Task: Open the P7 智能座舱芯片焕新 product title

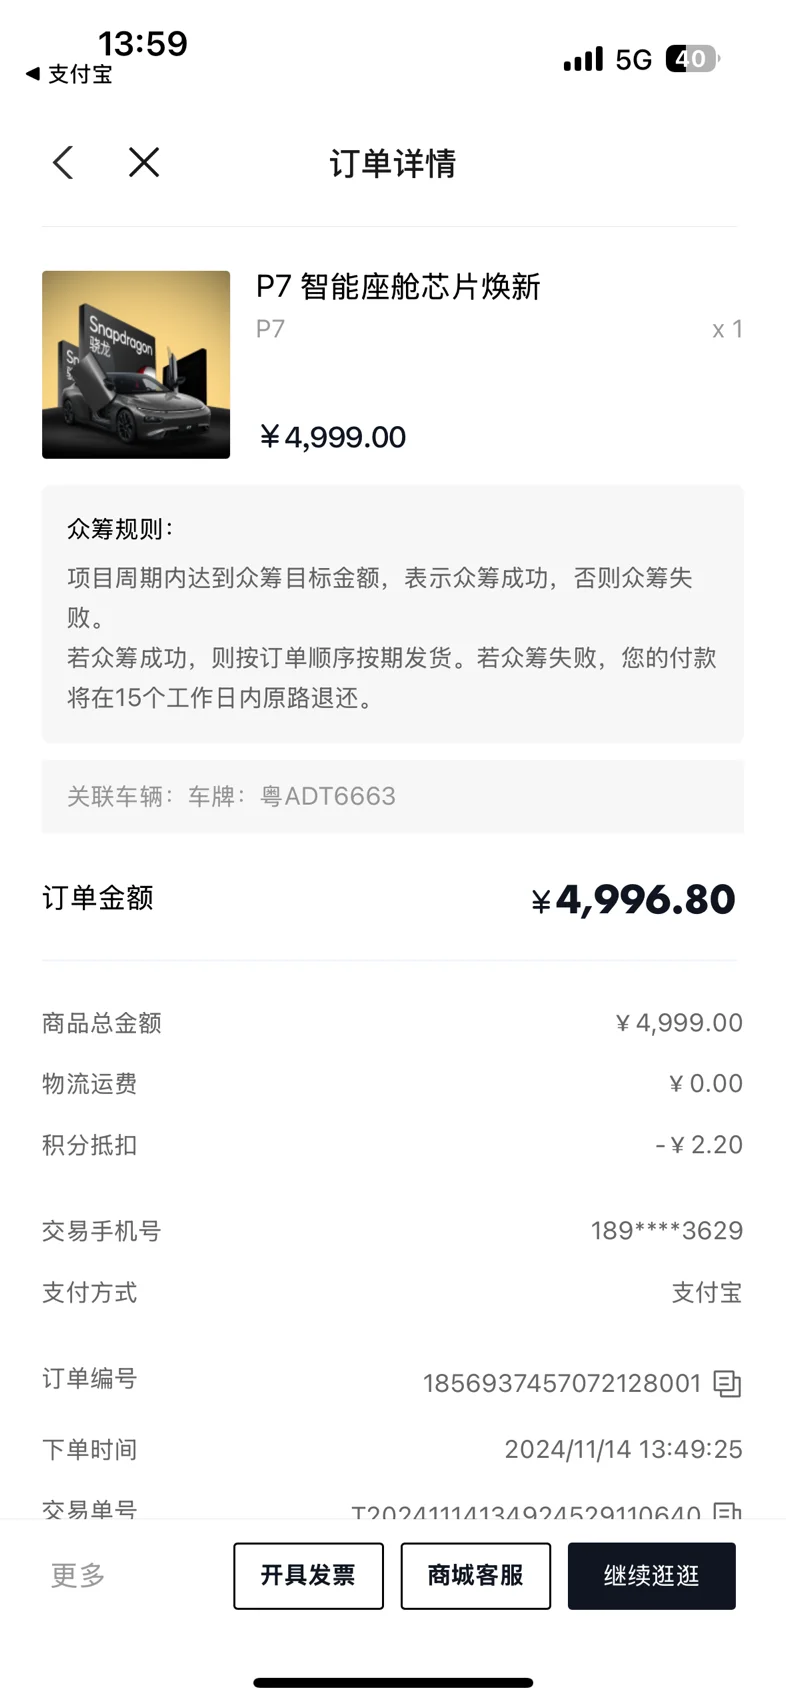Action: point(398,287)
